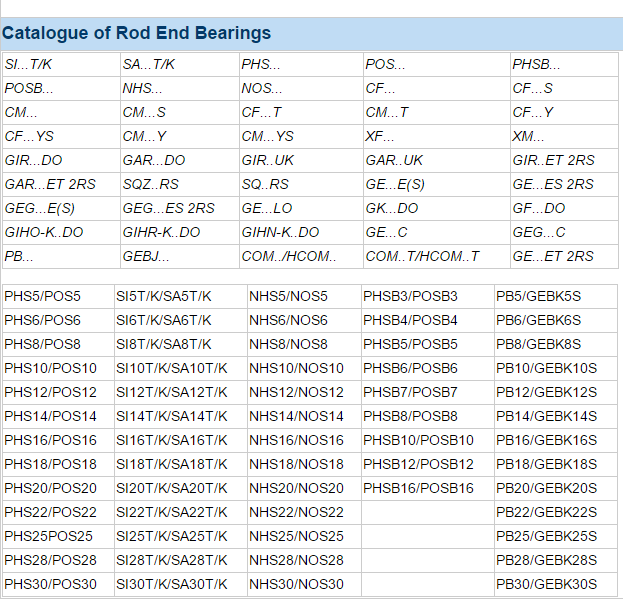Open the SA...T/K series link
The height and width of the screenshot is (599, 623).
149,64
